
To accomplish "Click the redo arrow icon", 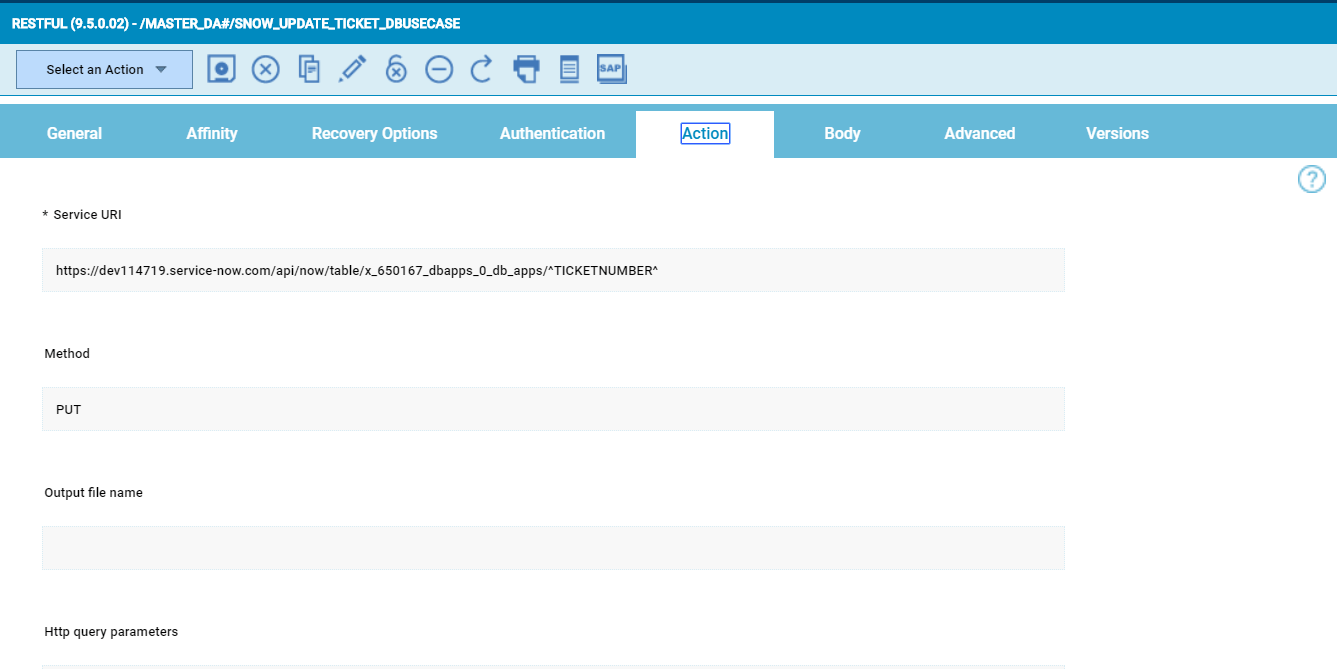I will [x=480, y=68].
